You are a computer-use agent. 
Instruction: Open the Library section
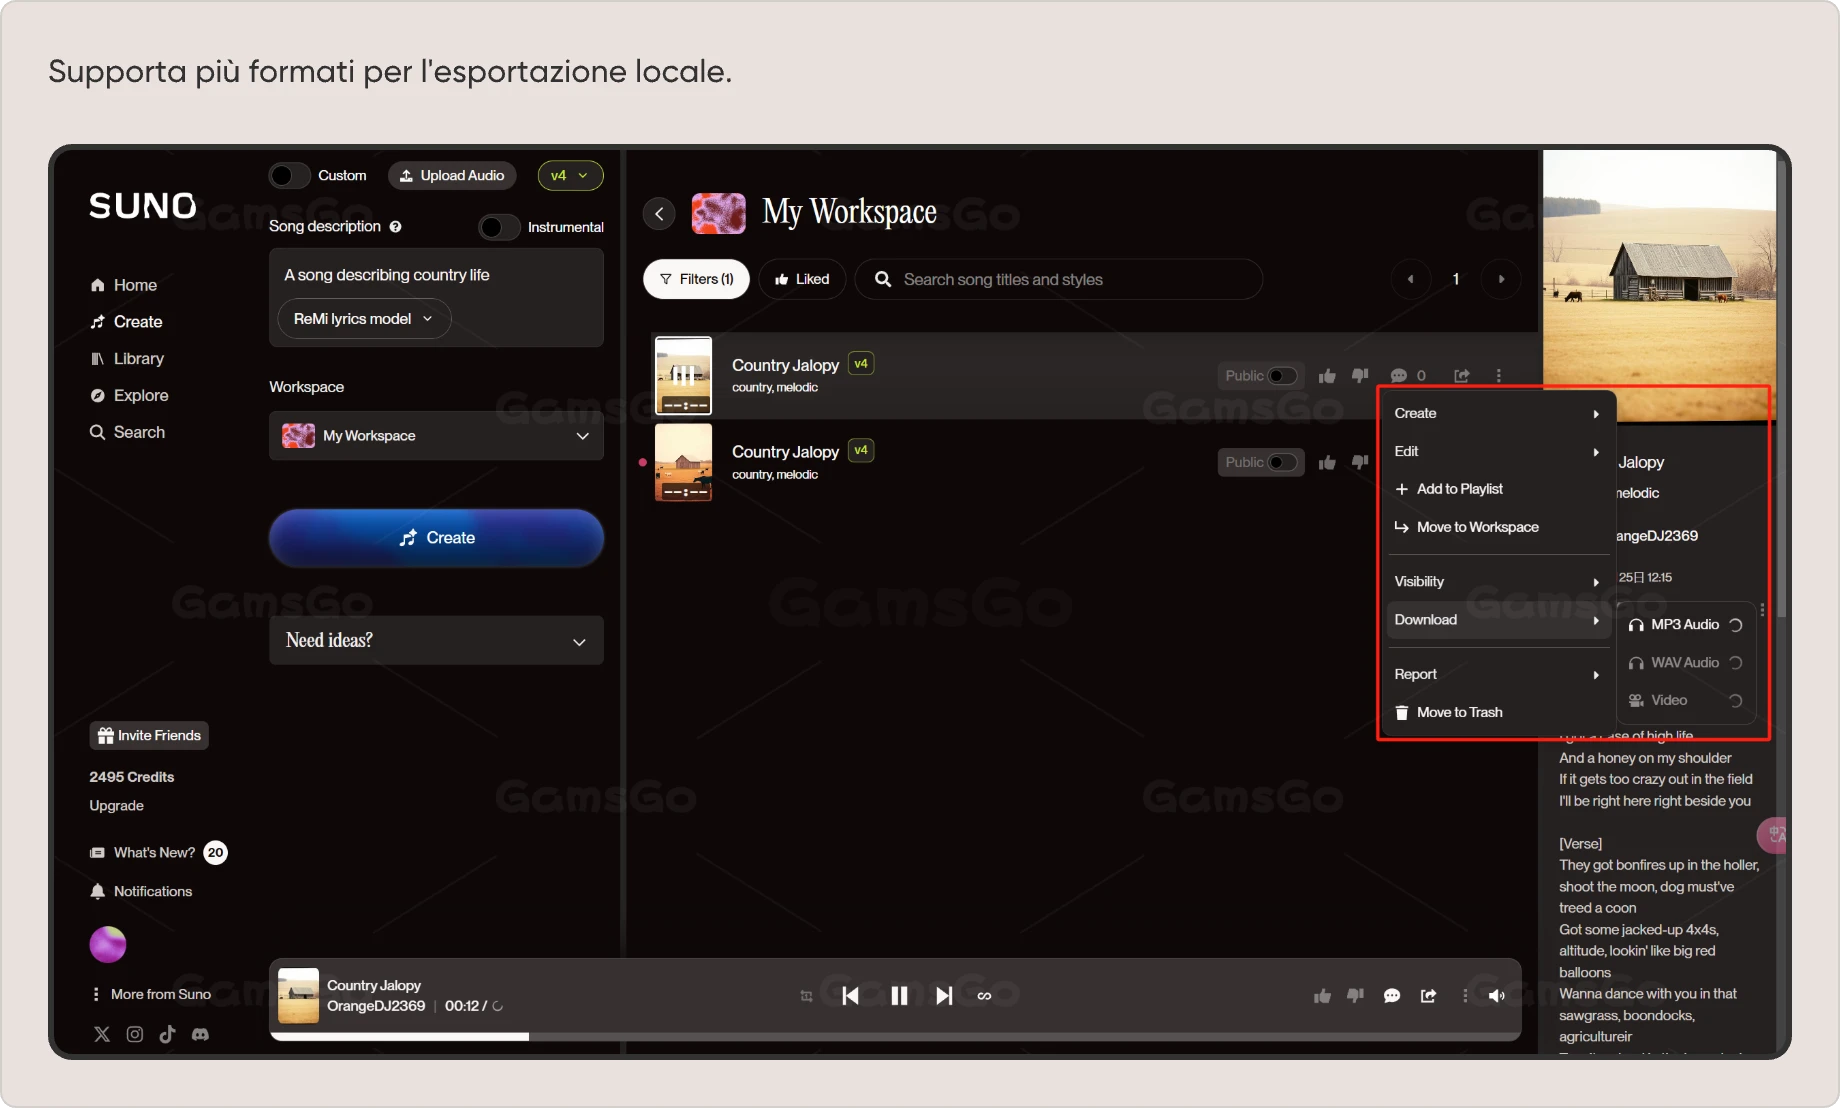coord(127,359)
